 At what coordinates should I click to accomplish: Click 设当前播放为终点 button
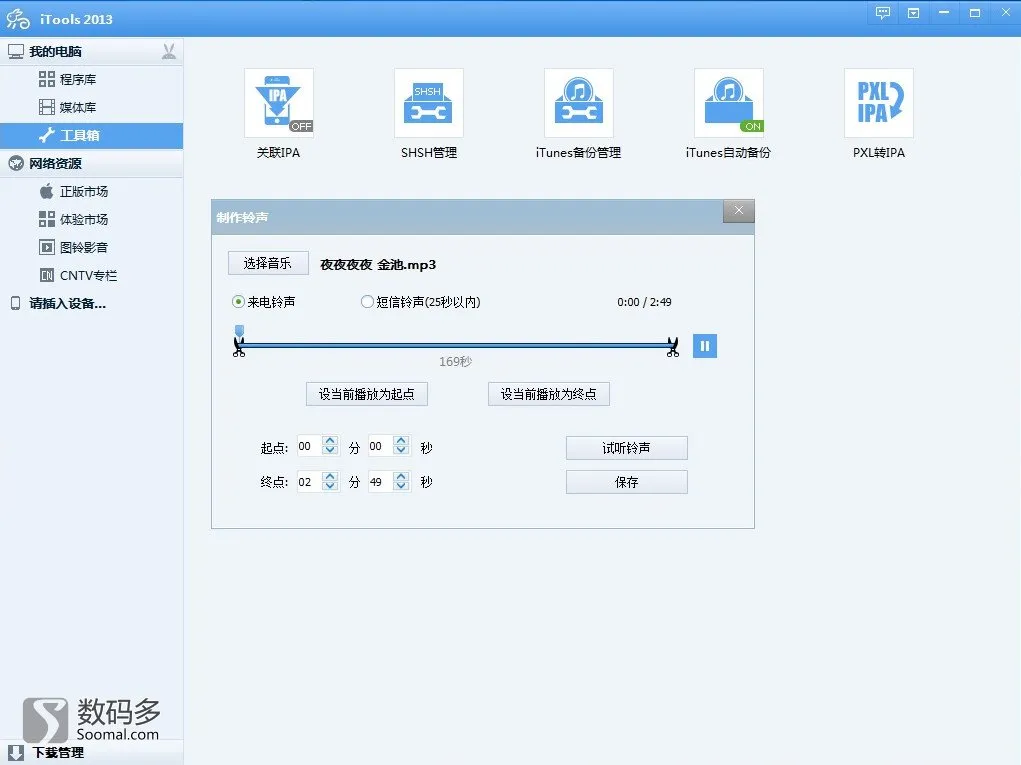[549, 394]
